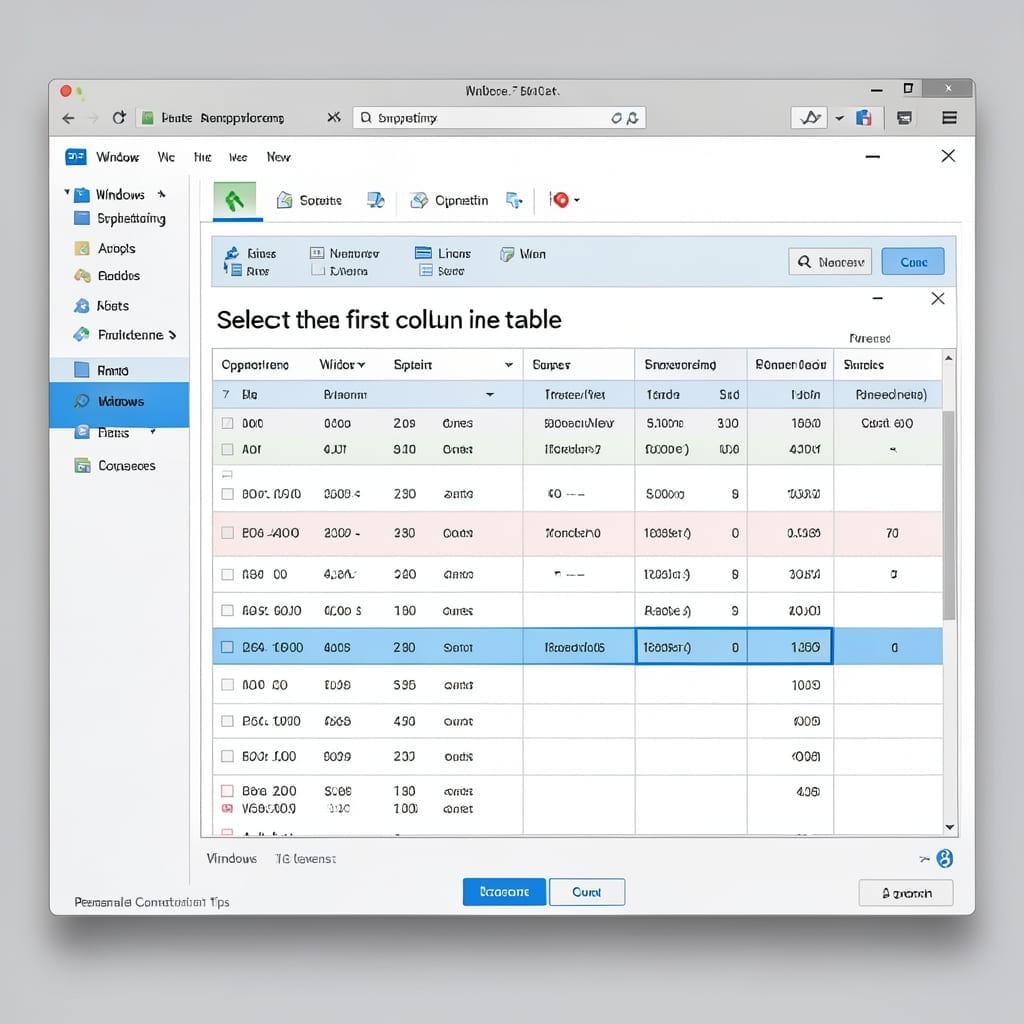Toggle the checkbox for row AOI

pos(227,449)
